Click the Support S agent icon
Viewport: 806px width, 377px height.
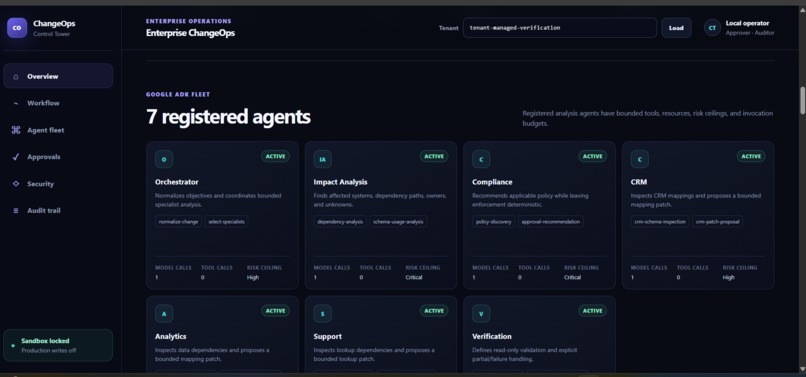[323, 314]
